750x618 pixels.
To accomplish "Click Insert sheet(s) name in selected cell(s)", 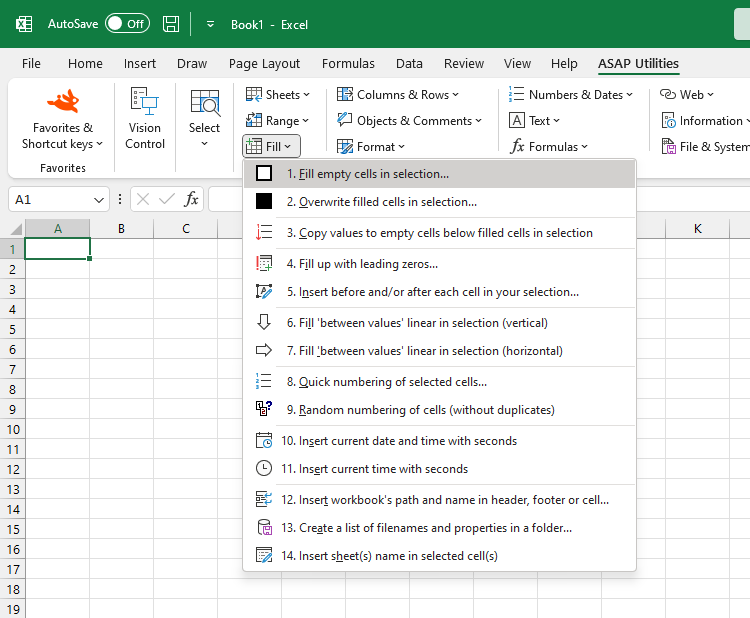I will (x=398, y=556).
